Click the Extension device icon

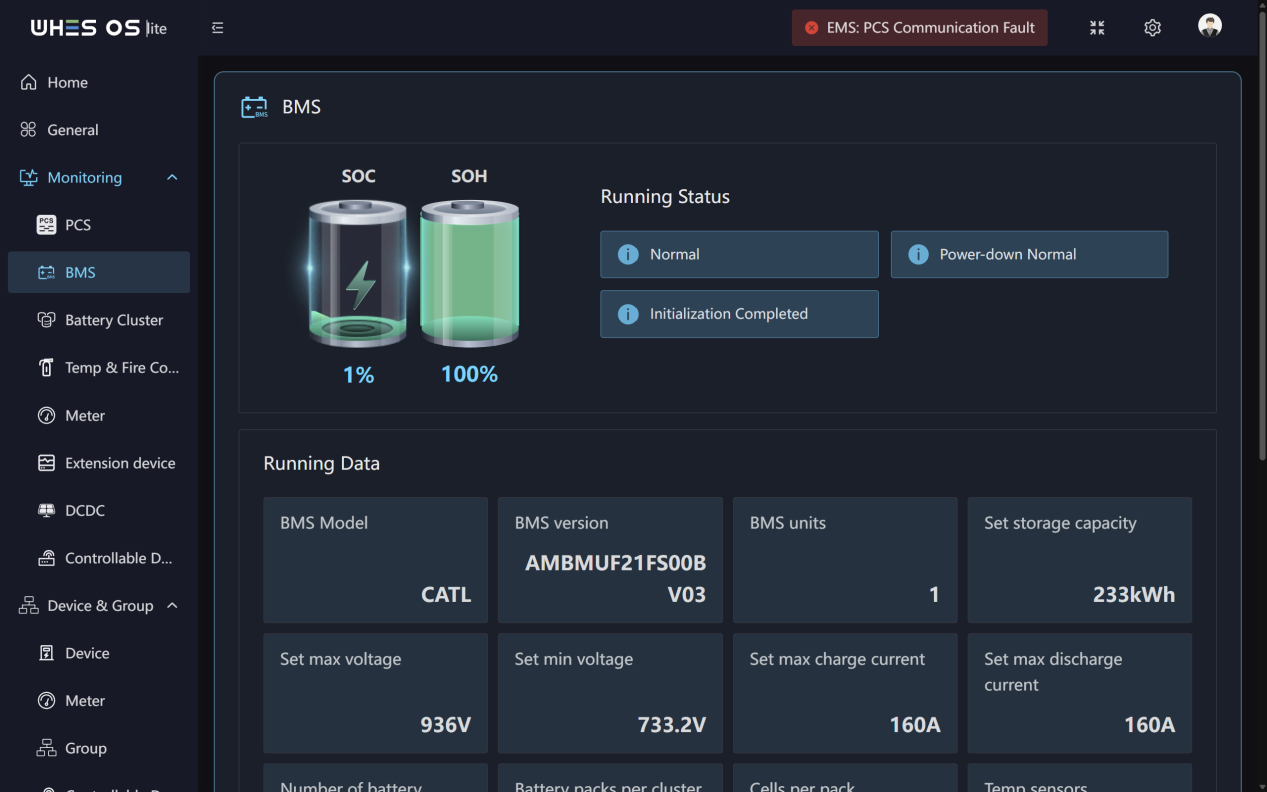coord(46,463)
